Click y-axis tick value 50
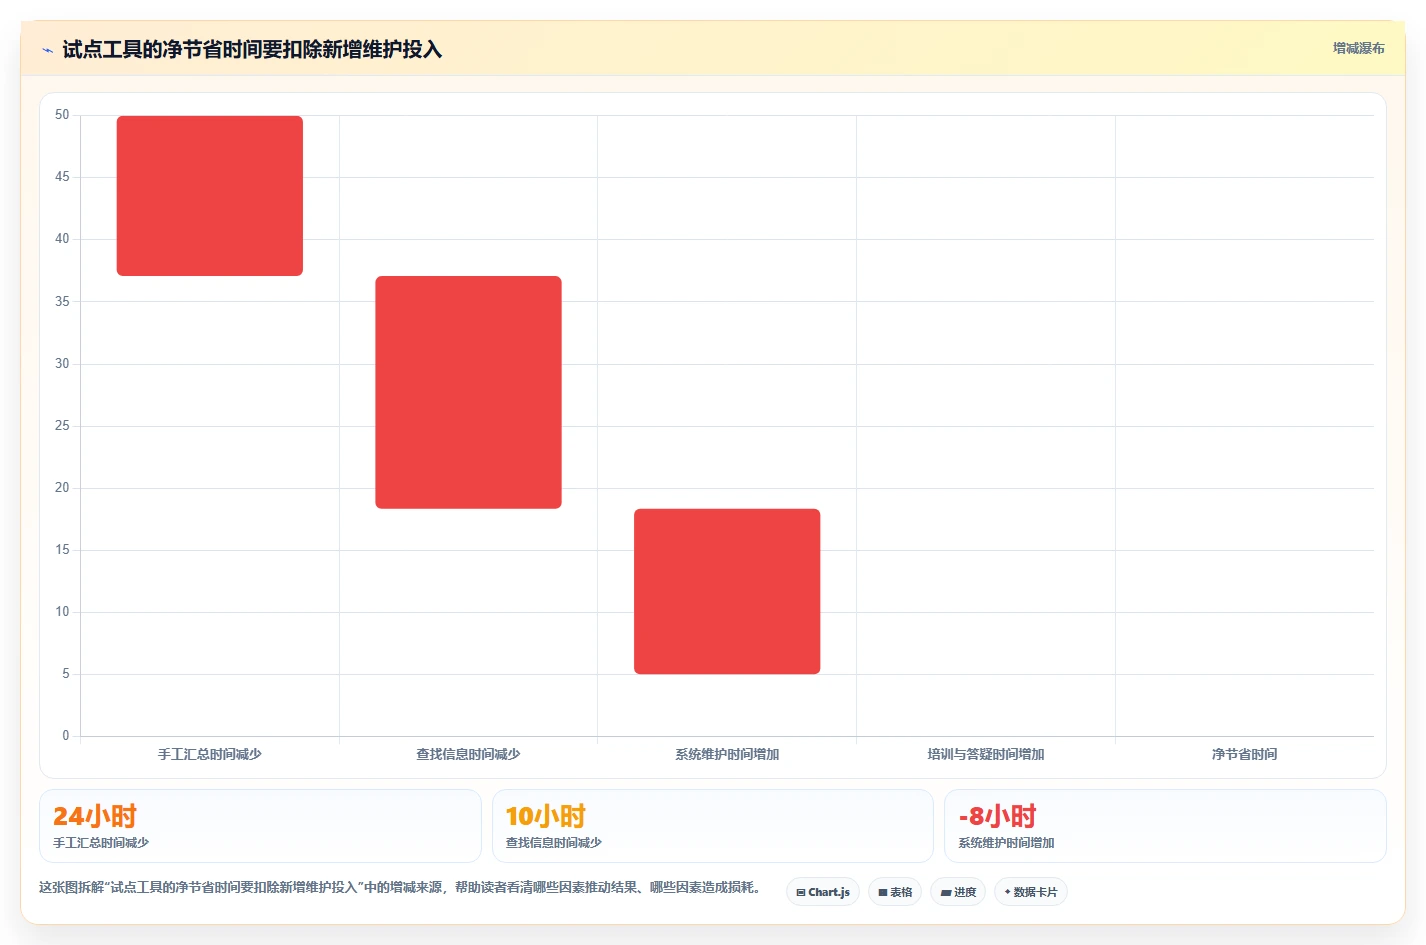 tap(62, 115)
